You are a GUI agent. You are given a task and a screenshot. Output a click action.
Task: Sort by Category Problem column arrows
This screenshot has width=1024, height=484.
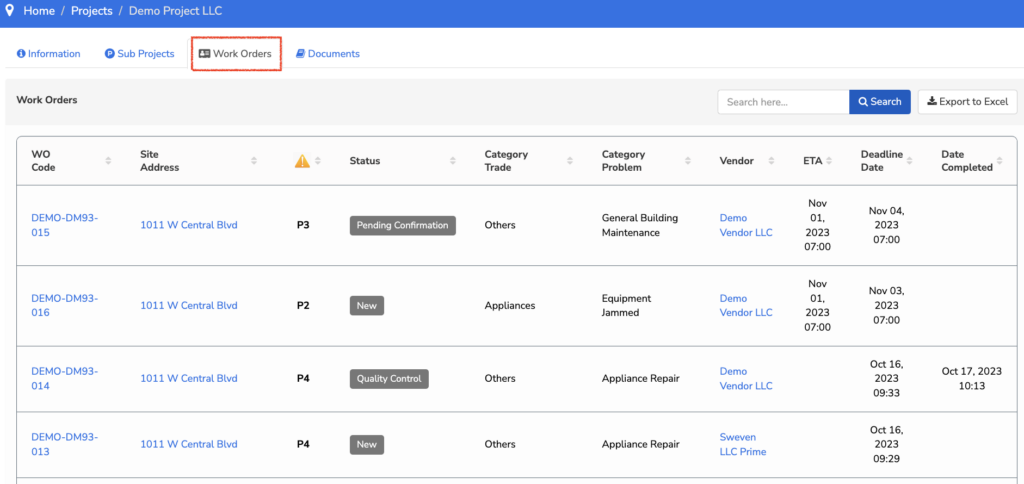coord(688,161)
